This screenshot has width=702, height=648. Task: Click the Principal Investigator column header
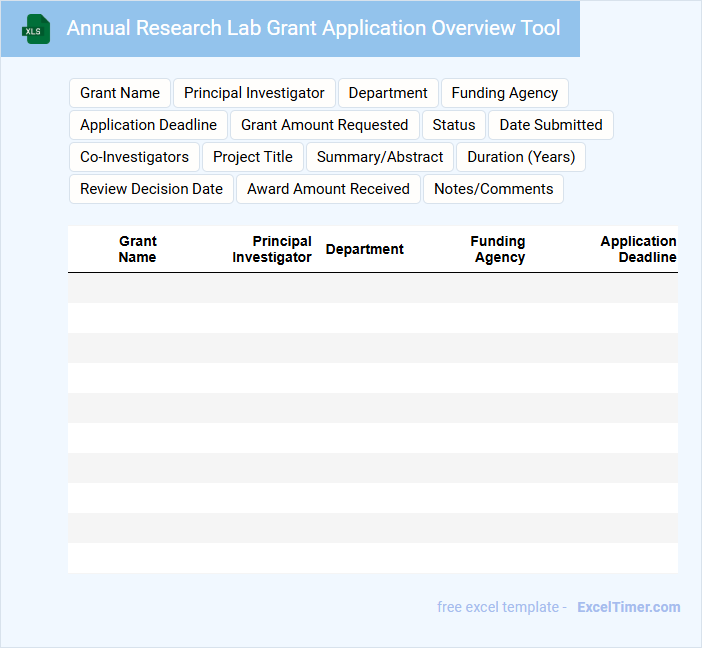(x=272, y=249)
